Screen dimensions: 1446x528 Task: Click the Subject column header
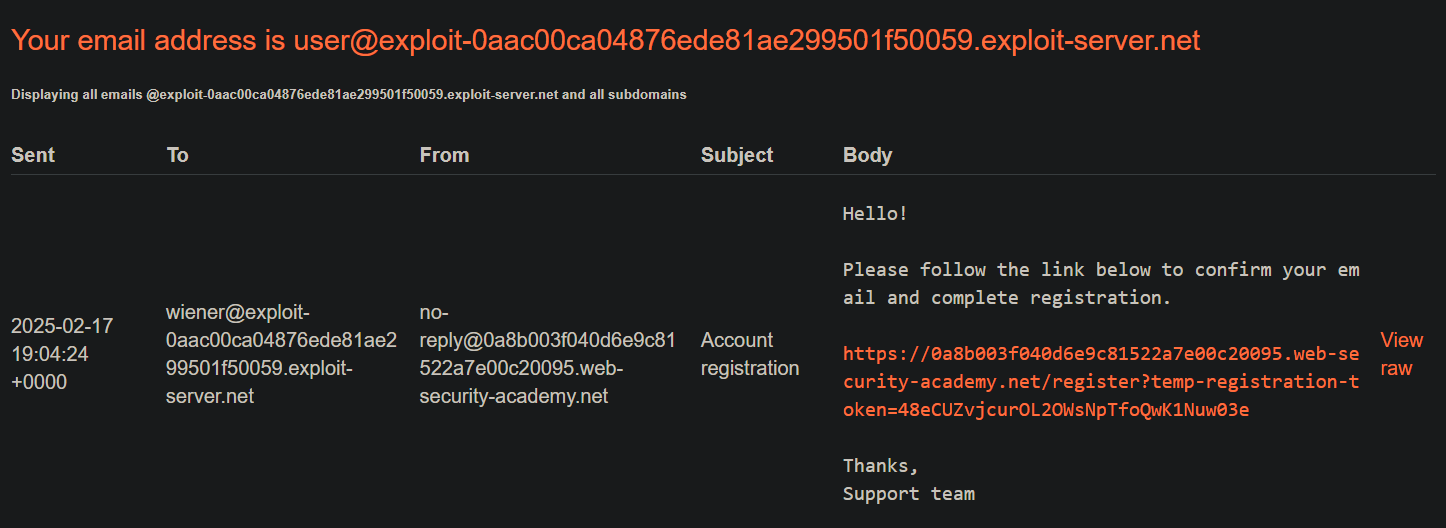point(737,155)
